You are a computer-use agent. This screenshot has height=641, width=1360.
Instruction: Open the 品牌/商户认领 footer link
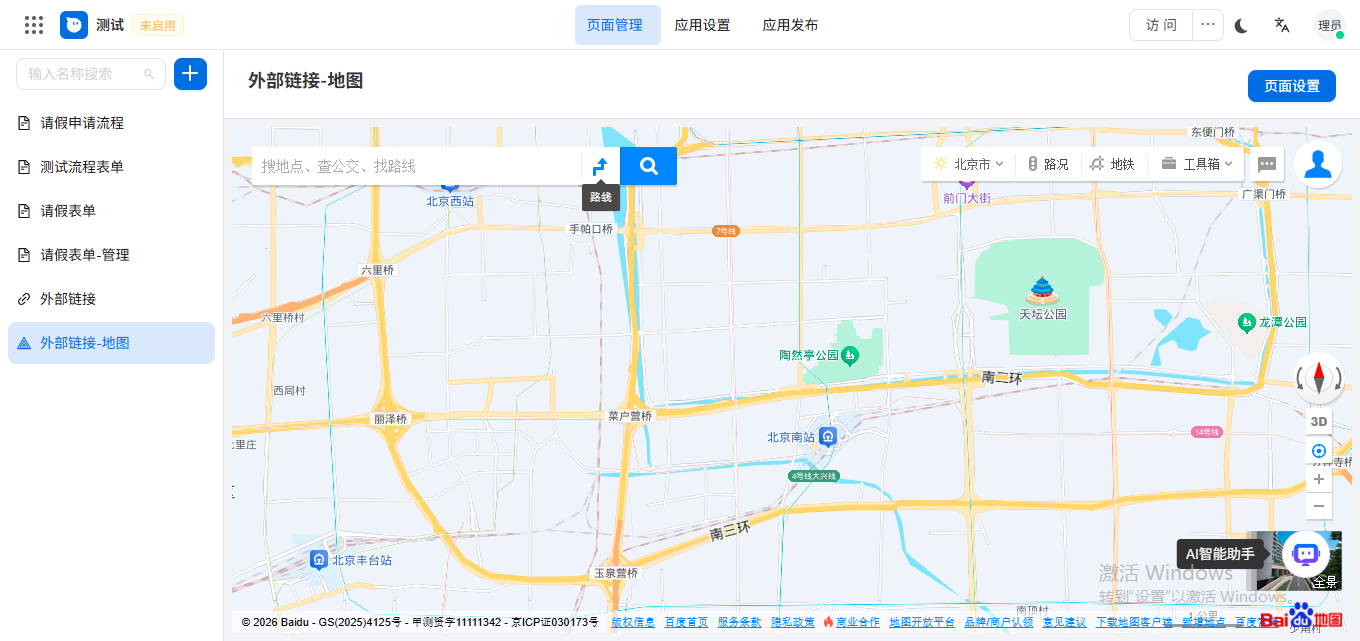click(x=999, y=622)
